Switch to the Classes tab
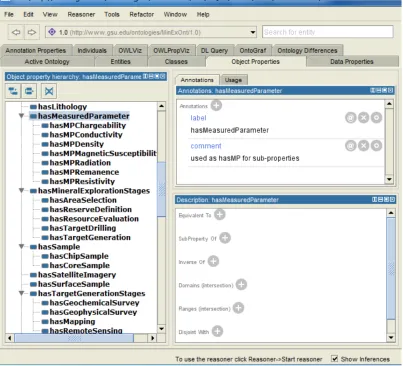Viewport: 403px width, 366px height. pos(176,62)
